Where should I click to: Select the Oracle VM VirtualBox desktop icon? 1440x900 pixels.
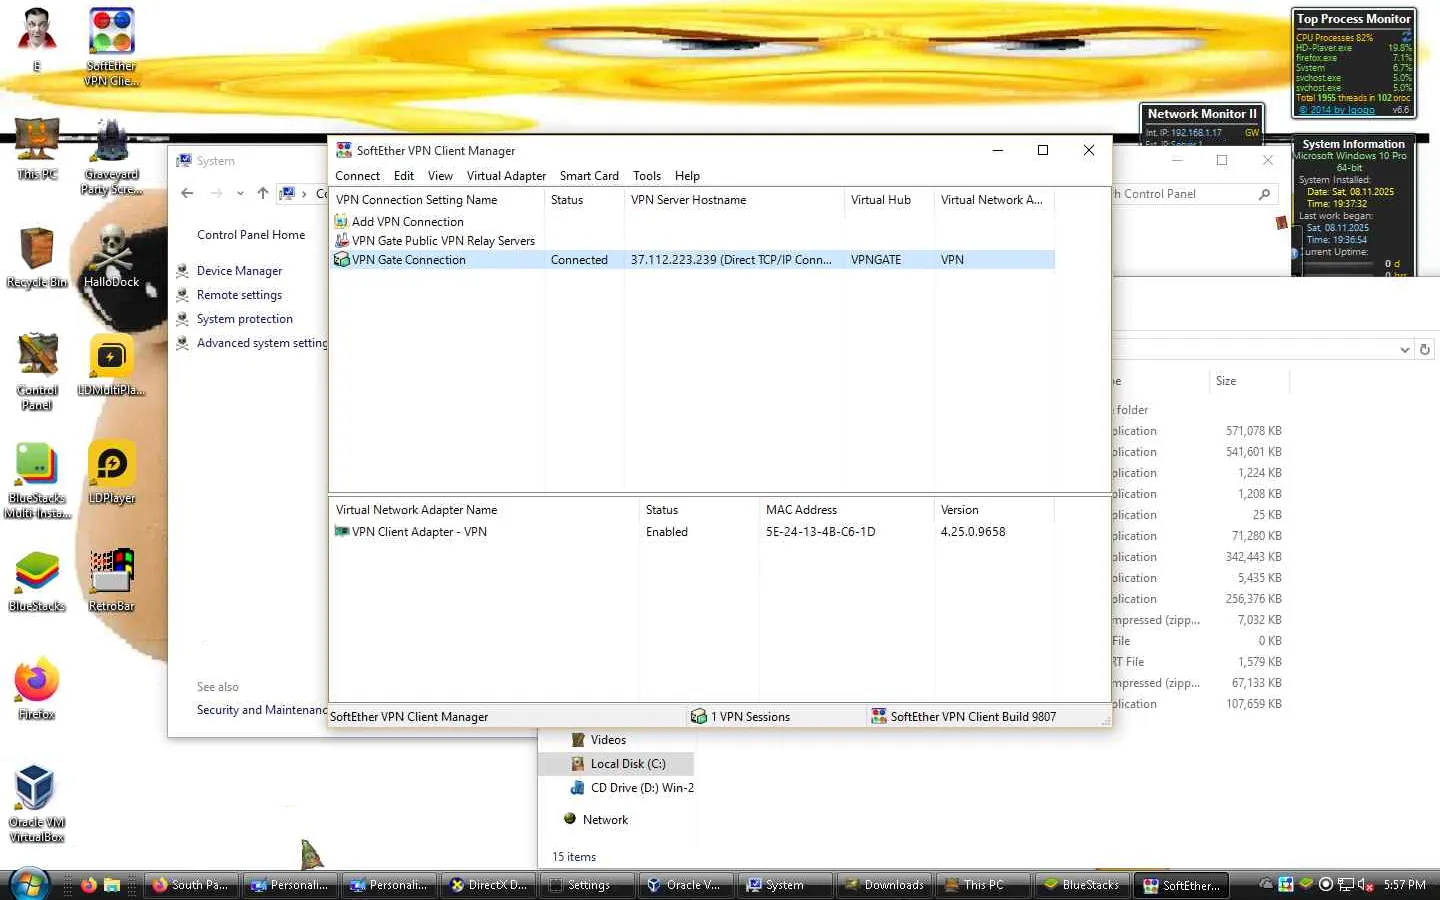[37, 803]
